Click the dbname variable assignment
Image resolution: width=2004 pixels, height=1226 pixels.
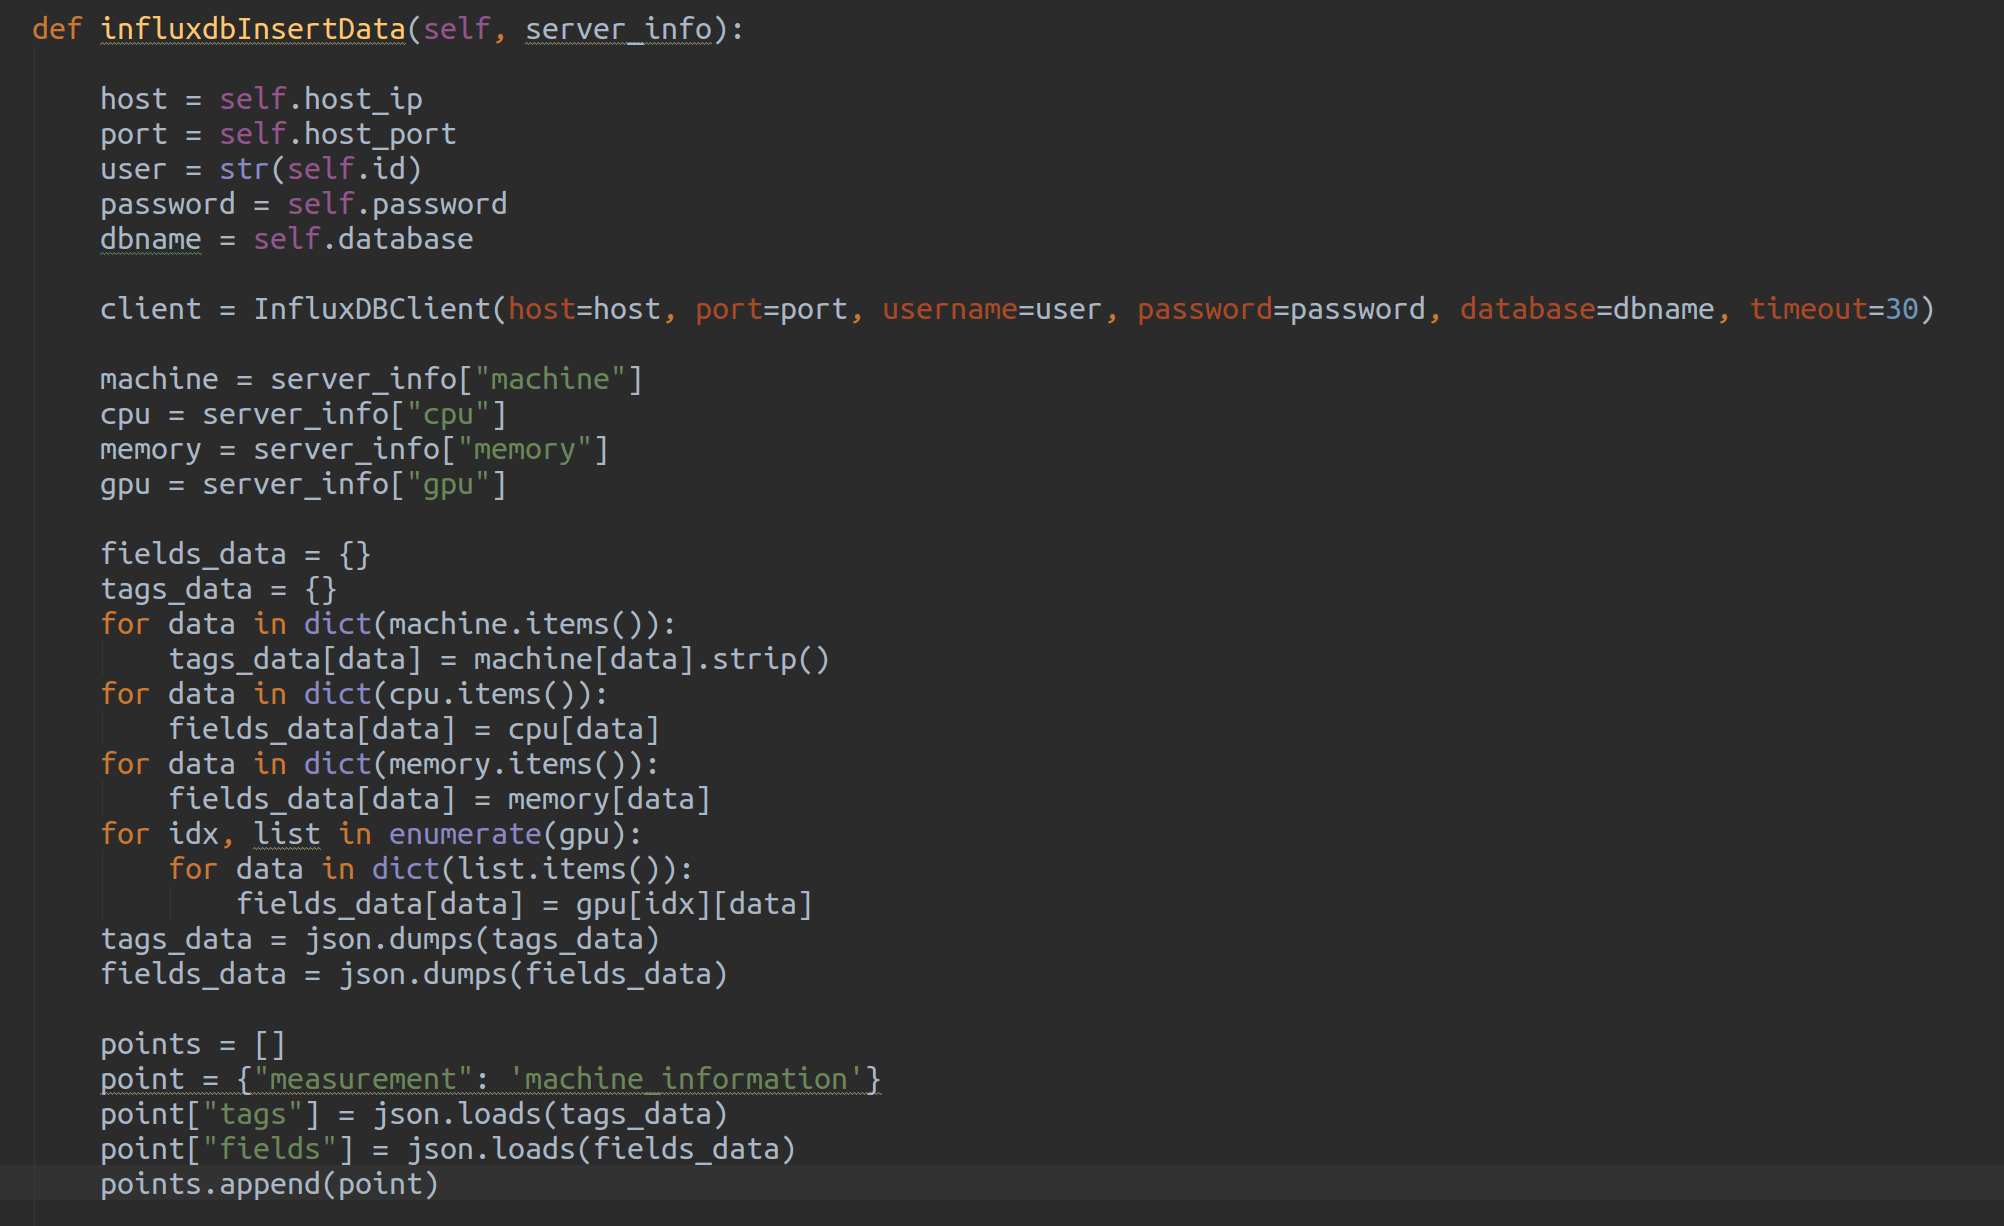point(150,239)
